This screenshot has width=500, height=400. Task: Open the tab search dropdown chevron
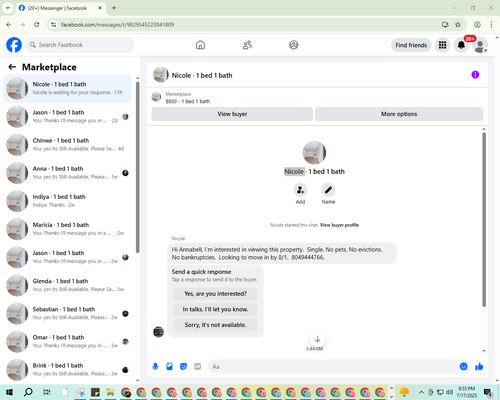point(7,8)
